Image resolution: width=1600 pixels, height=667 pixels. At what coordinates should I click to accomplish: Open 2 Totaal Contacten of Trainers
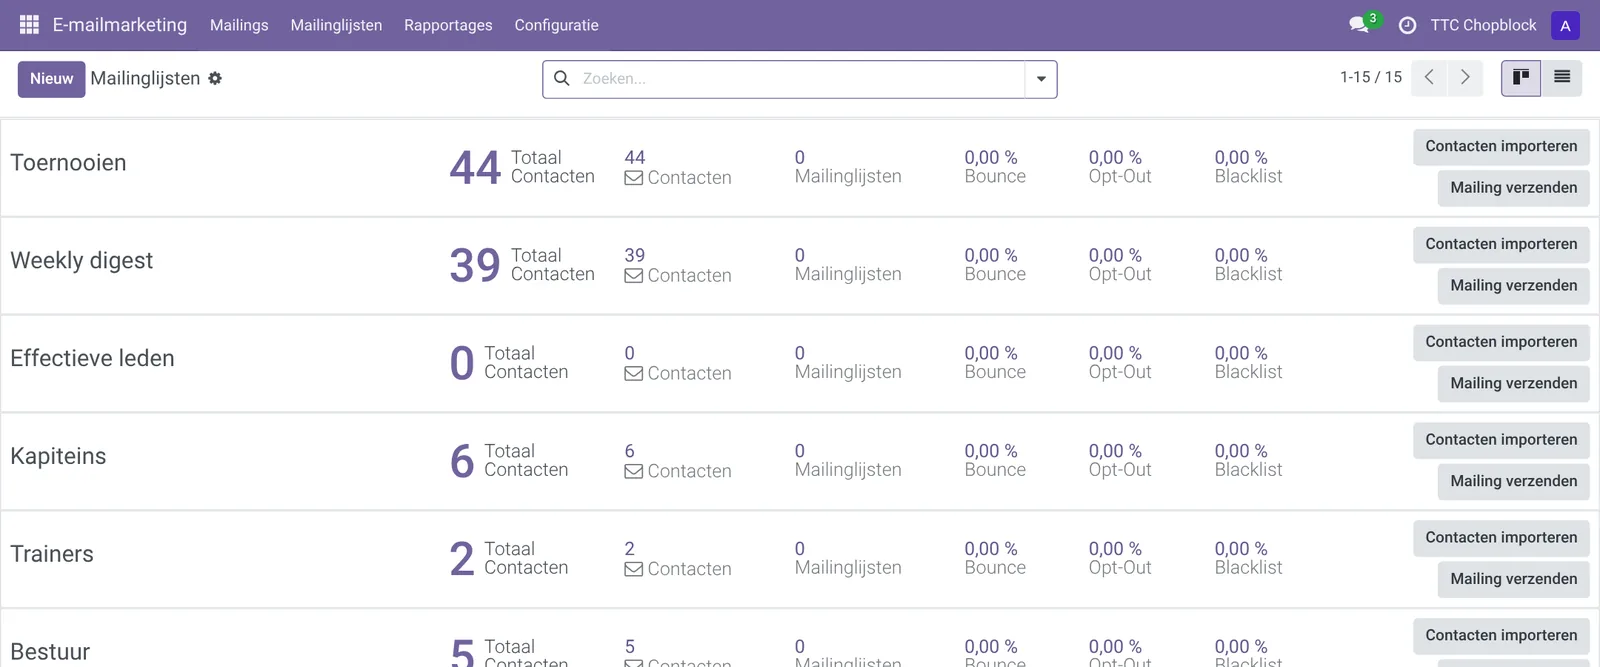coord(509,559)
